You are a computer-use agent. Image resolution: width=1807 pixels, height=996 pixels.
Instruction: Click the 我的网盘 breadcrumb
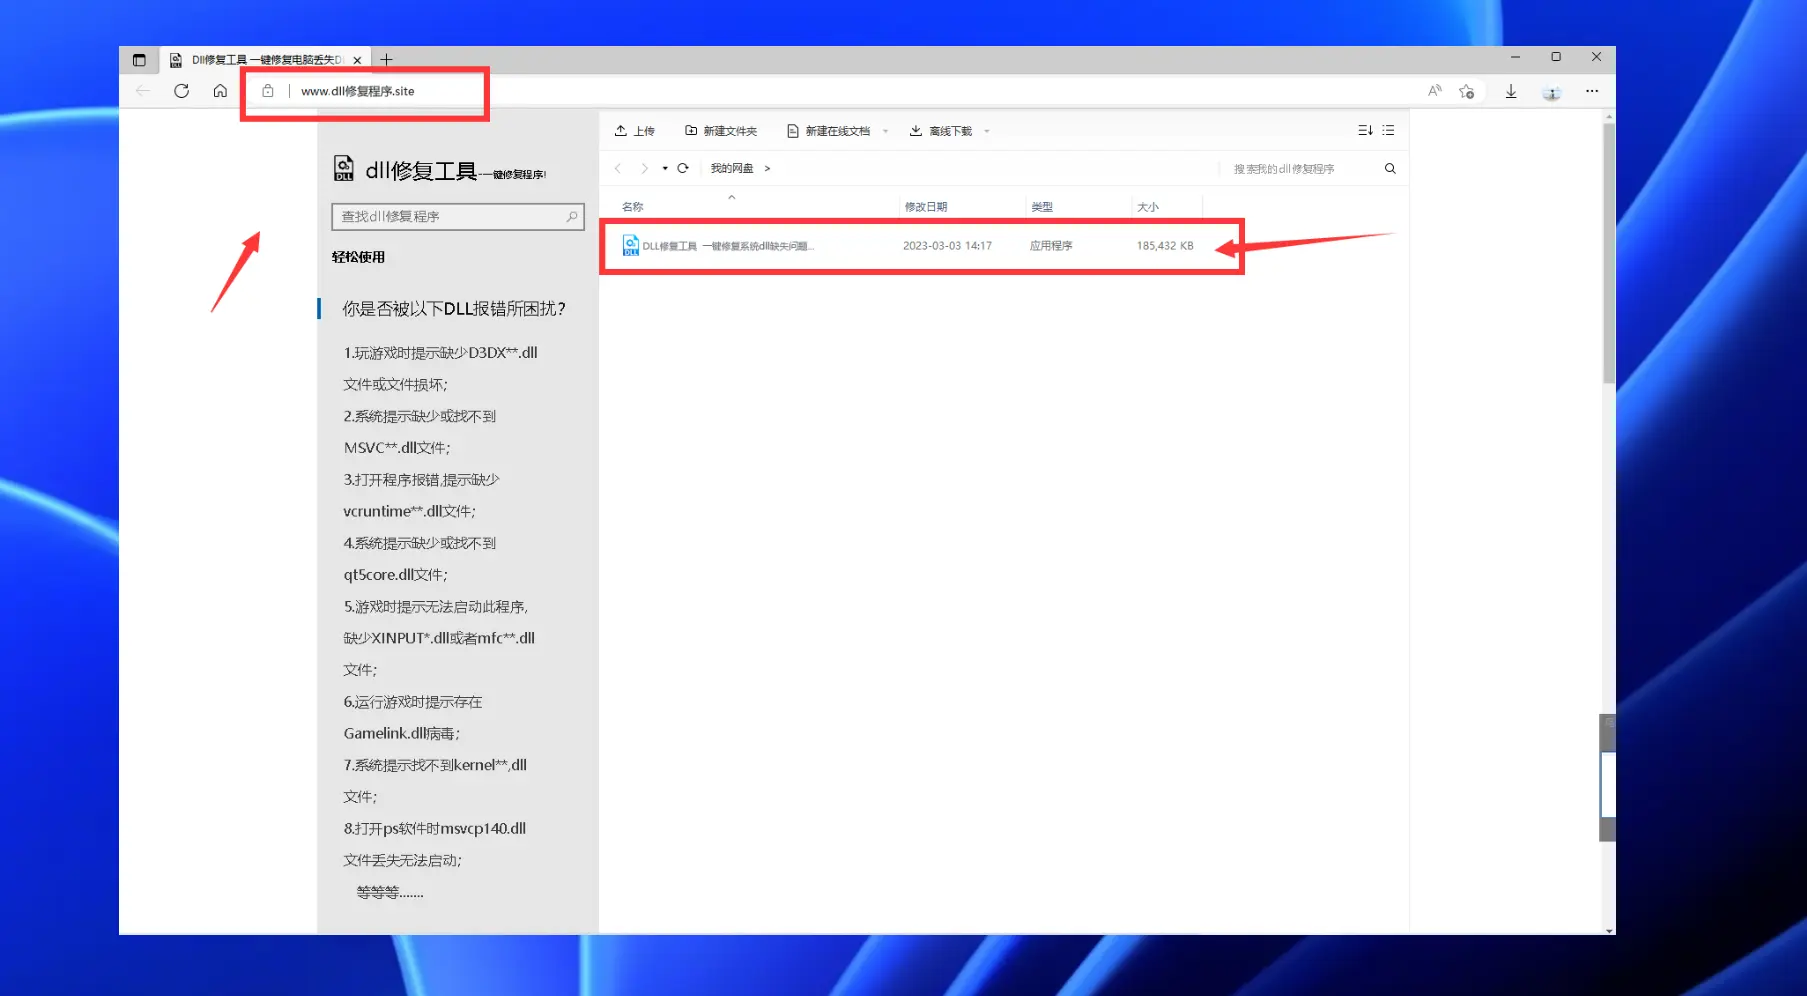(x=732, y=168)
